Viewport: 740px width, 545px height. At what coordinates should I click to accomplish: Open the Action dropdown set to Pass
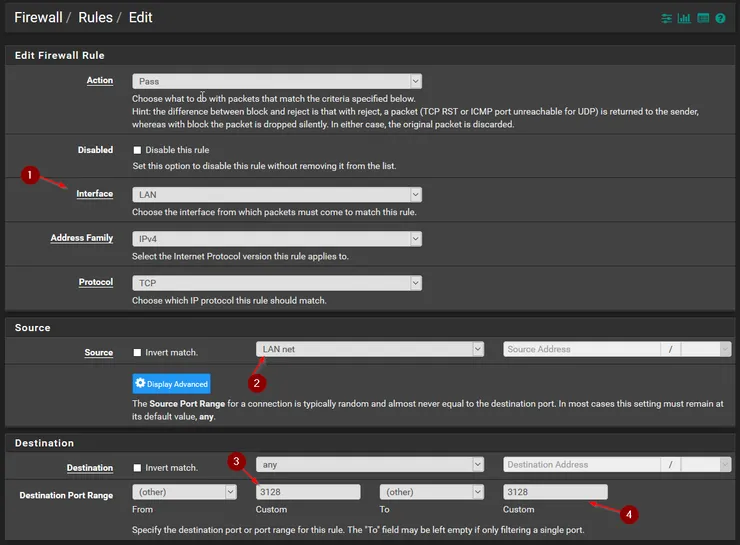277,81
